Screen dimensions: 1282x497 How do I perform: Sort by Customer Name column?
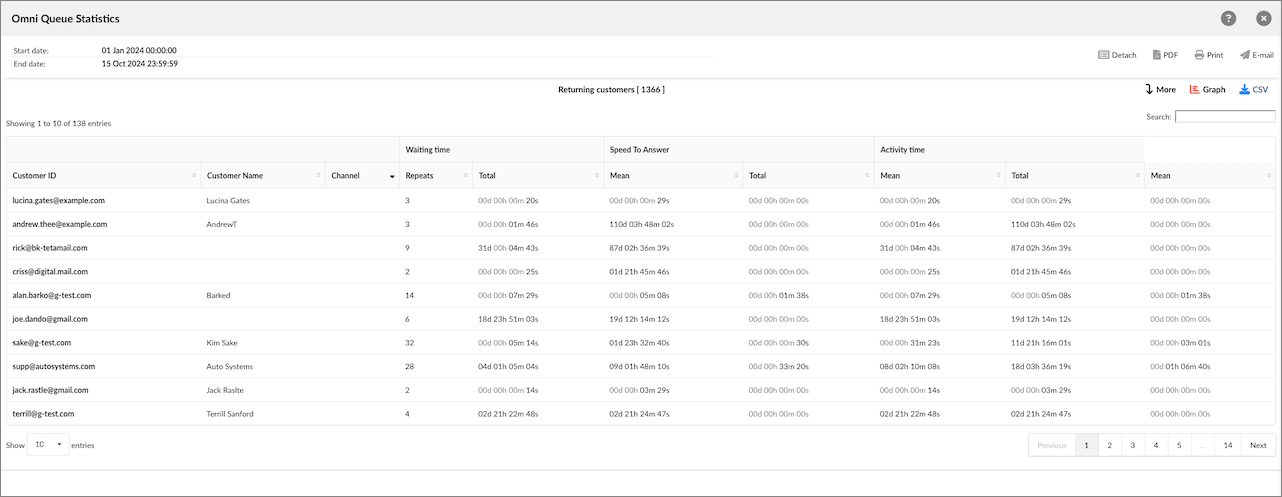tap(263, 175)
